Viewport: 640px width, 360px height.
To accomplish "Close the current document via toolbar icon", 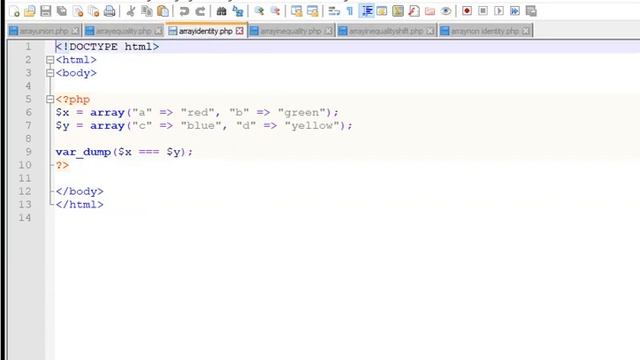I will pyautogui.click(x=78, y=11).
